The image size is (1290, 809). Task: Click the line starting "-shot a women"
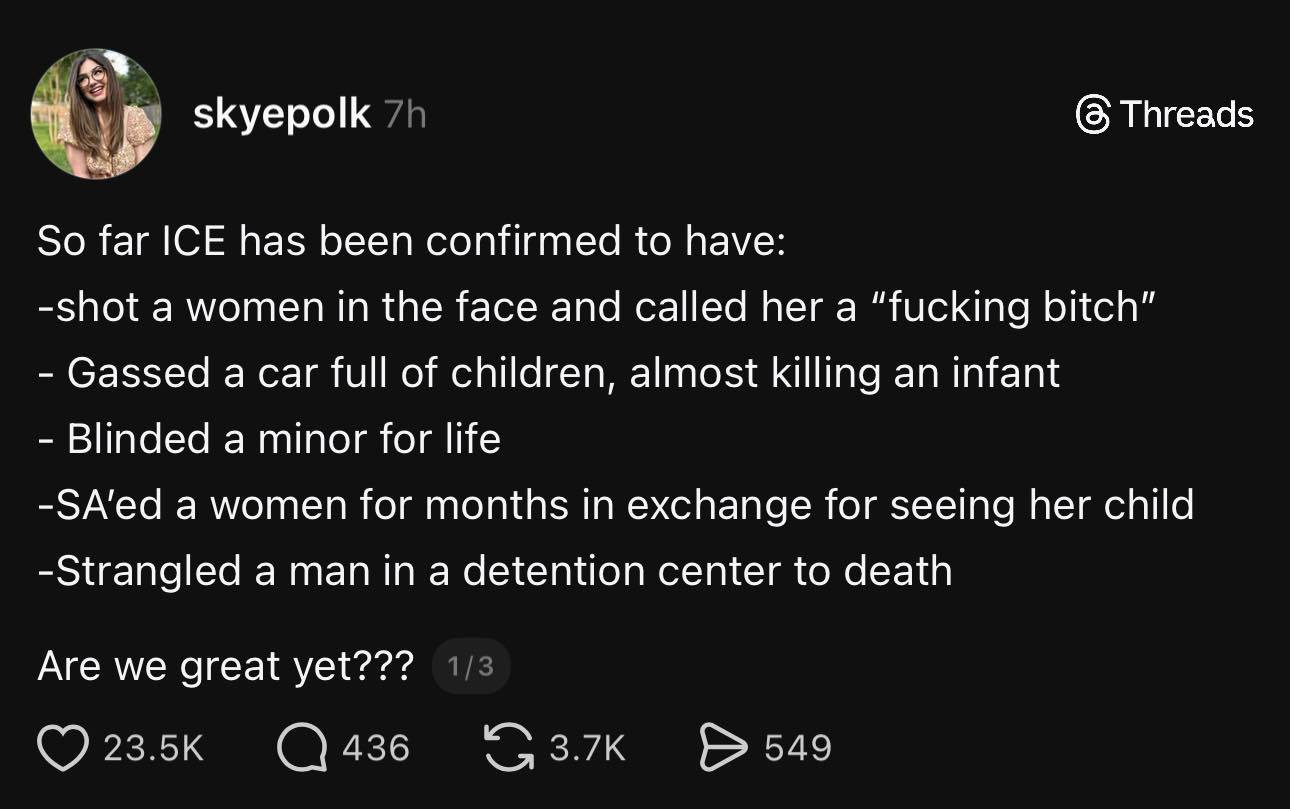point(597,308)
